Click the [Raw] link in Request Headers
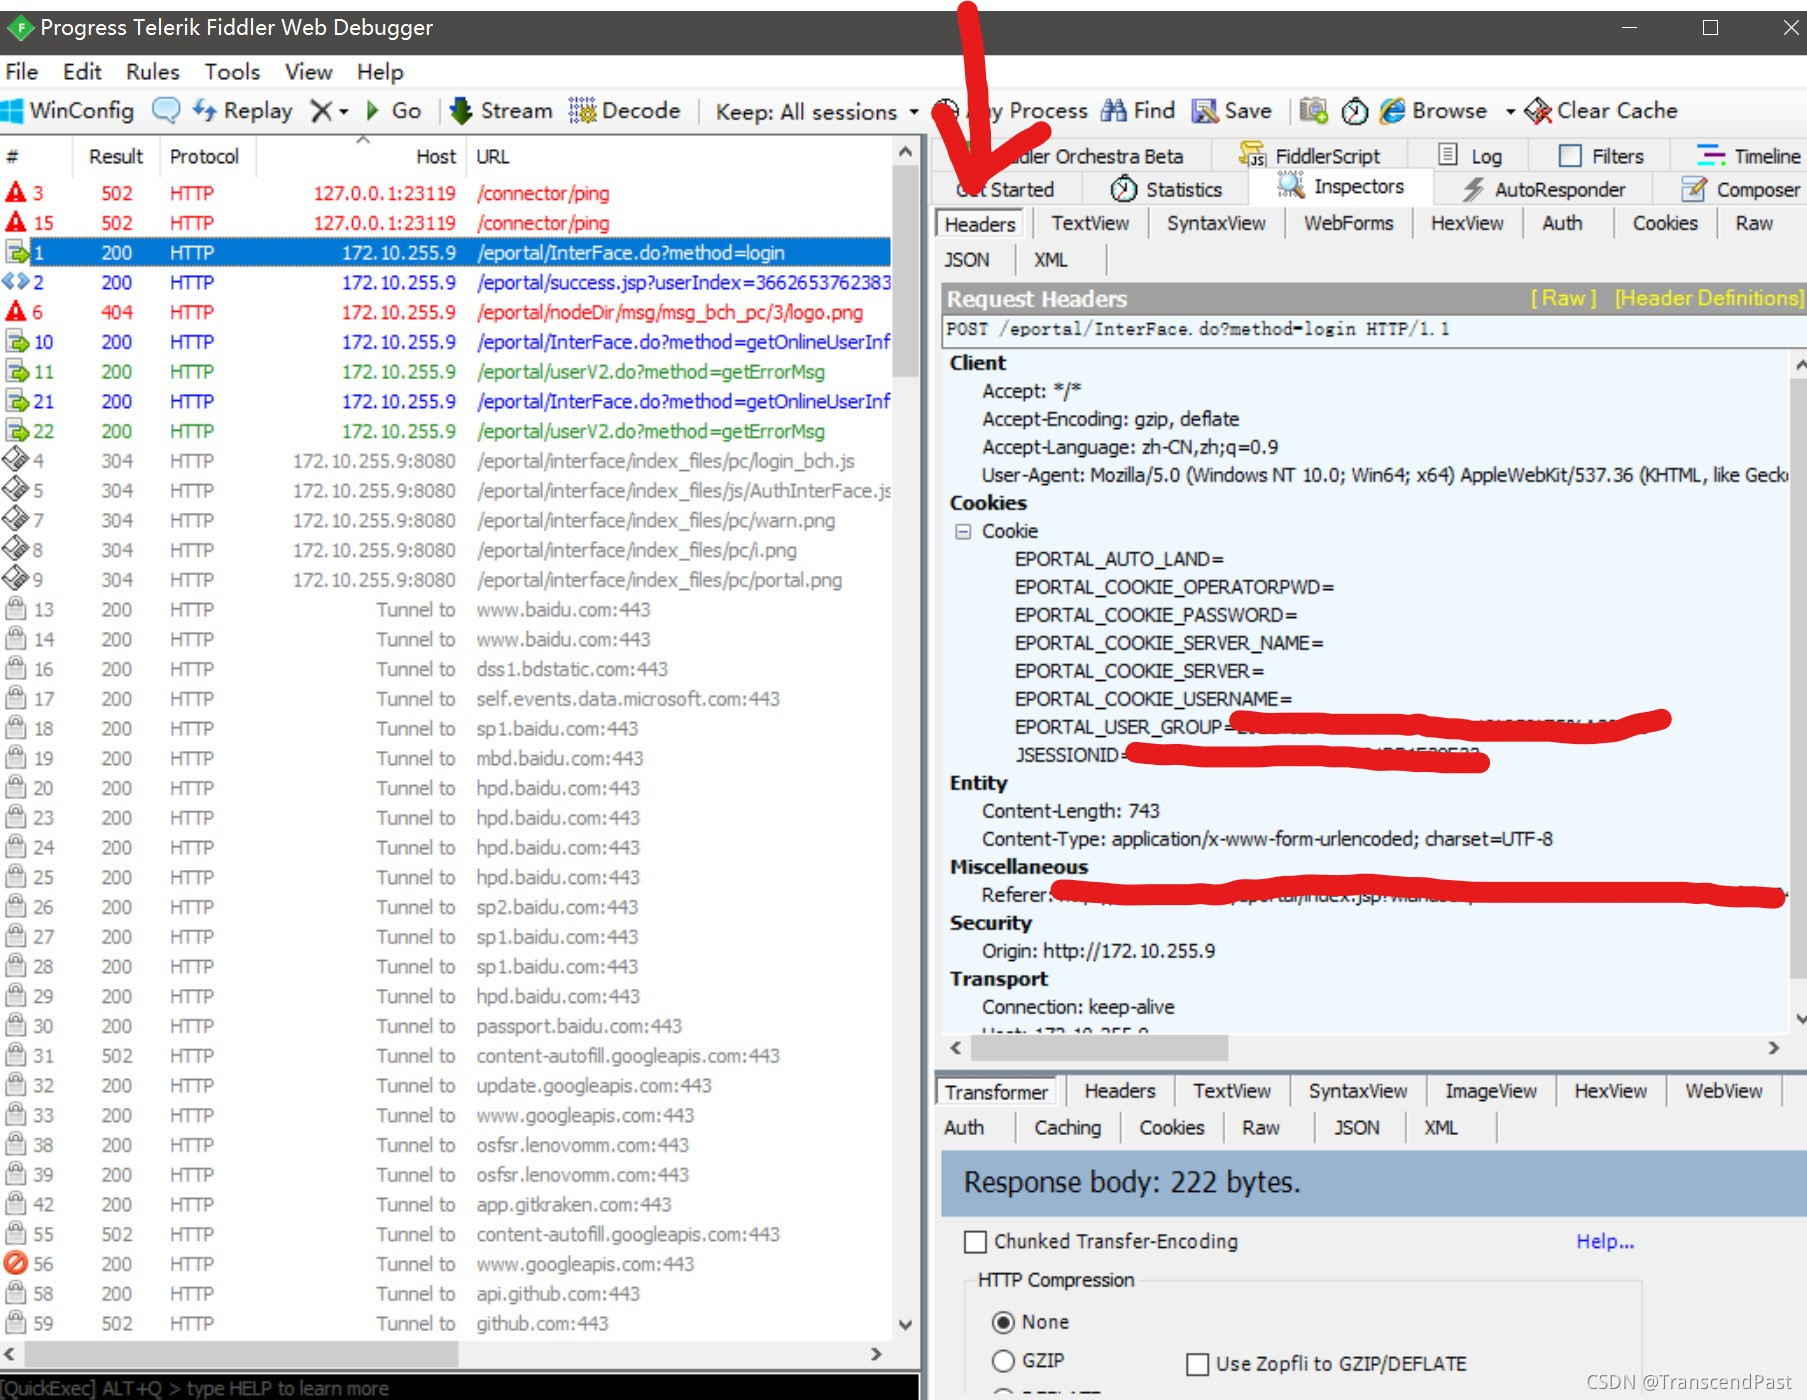The width and height of the screenshot is (1807, 1400). coord(1562,298)
